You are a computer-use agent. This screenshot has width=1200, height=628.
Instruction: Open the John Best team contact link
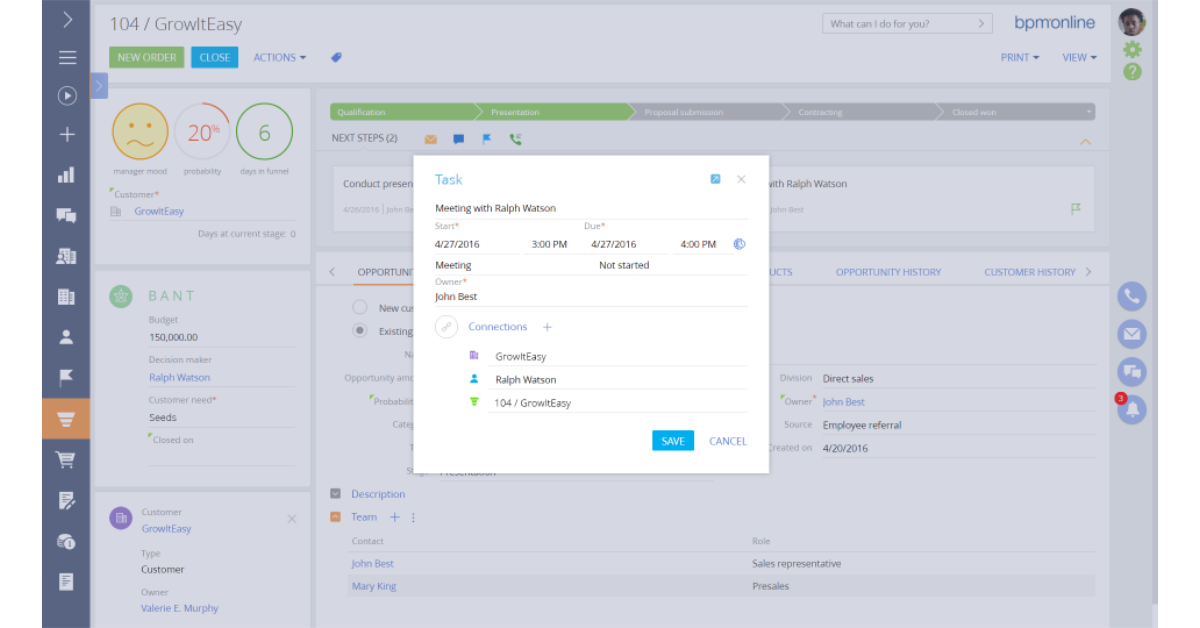[373, 564]
